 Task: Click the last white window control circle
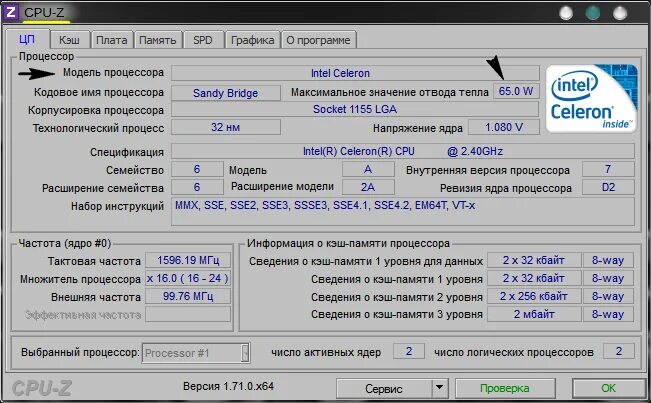click(x=620, y=13)
